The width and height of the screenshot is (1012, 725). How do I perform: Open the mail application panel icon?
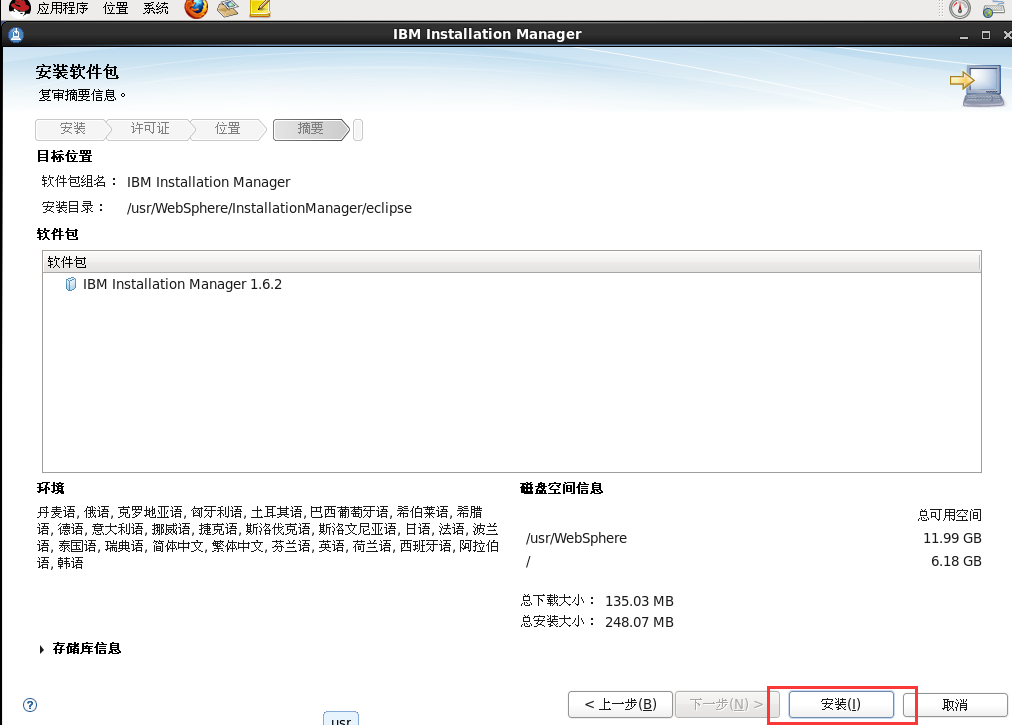coord(228,8)
